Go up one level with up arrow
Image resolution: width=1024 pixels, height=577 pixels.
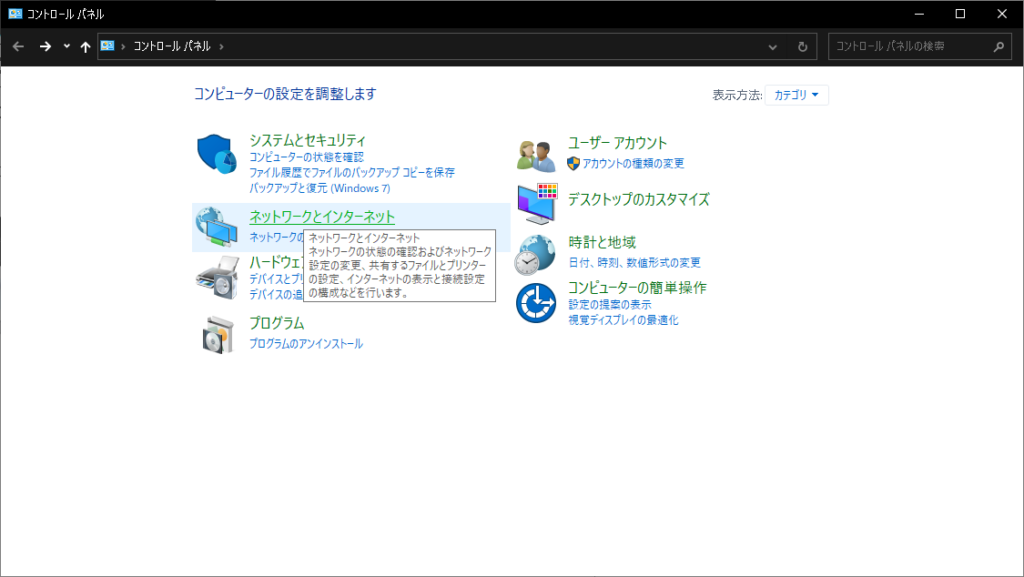(x=86, y=47)
